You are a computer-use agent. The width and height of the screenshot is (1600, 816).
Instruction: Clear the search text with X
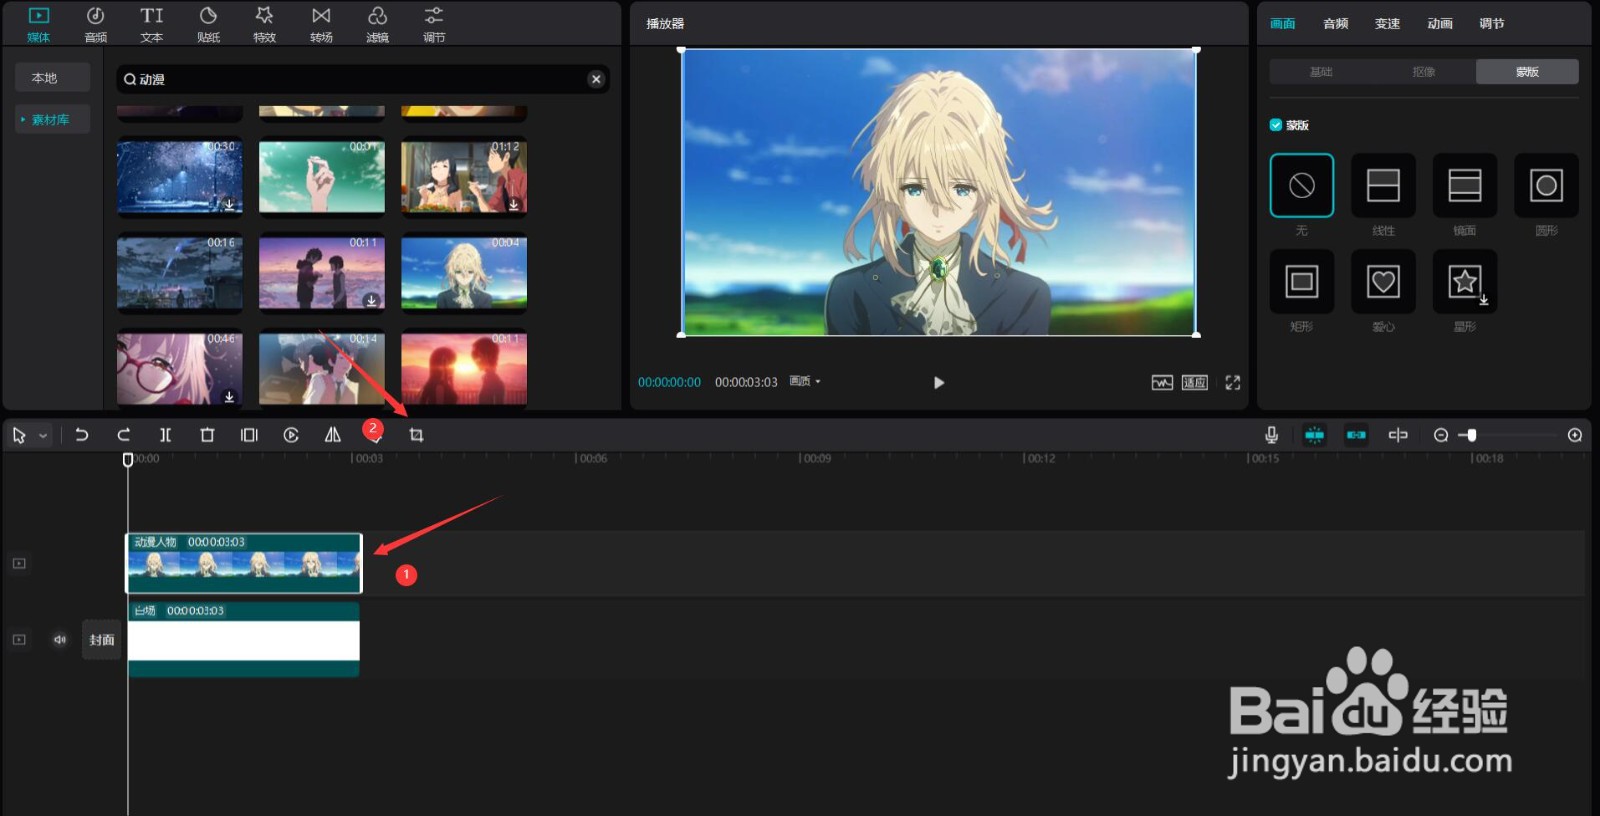pyautogui.click(x=596, y=79)
